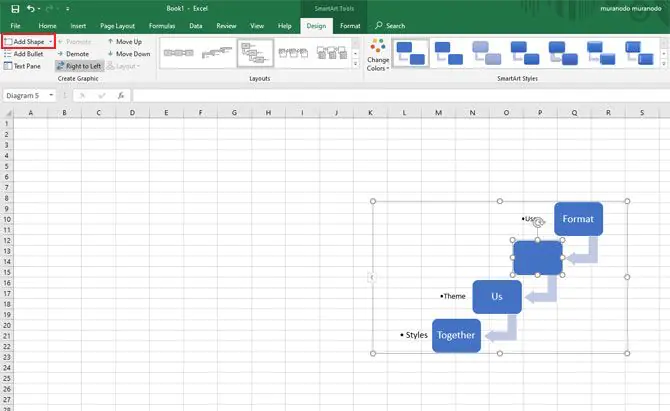
Task: Select the fourth layout thumbnail in gallery
Action: 293,53
